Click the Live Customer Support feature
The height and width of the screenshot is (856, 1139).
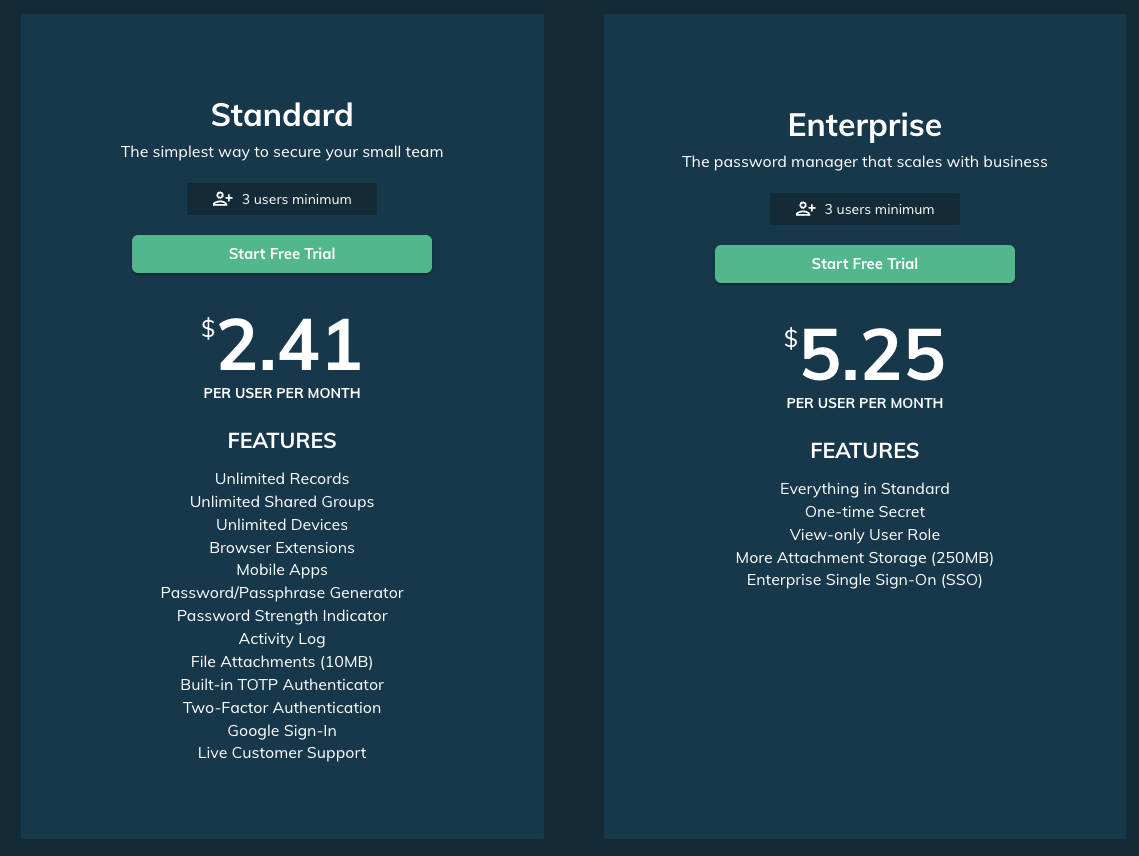282,753
